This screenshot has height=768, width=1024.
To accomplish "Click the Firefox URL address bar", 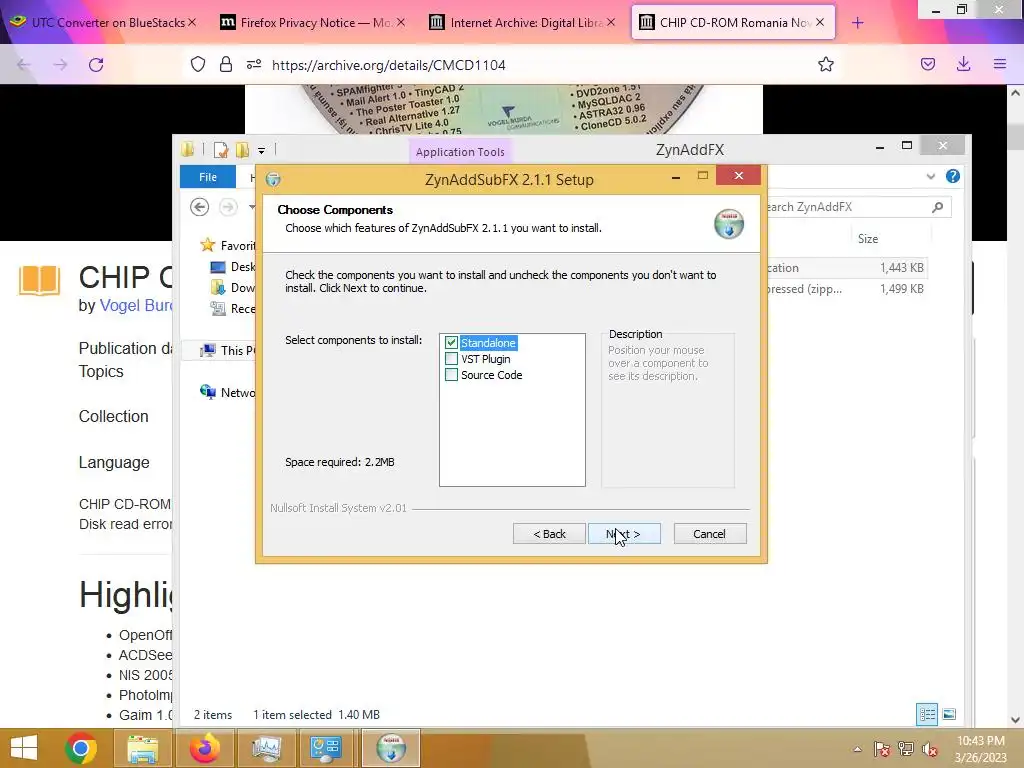I will pos(536,65).
